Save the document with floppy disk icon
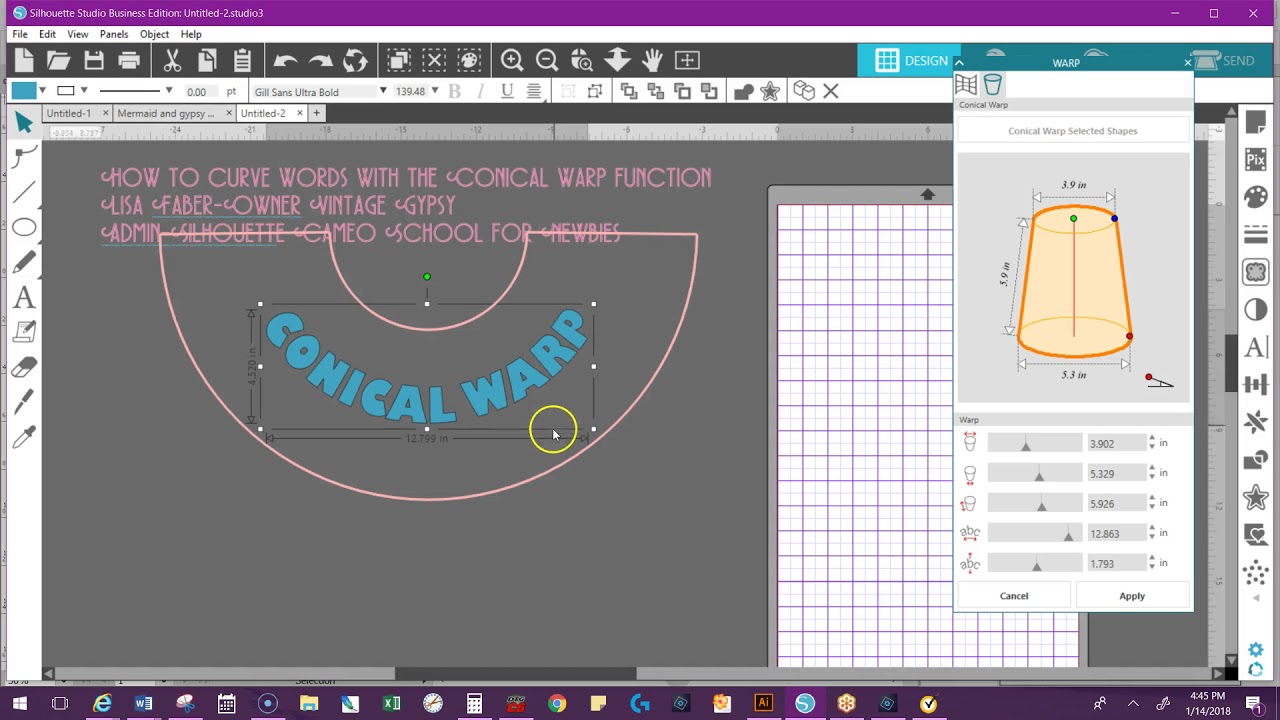Screen dimensions: 1280x720 coord(94,60)
